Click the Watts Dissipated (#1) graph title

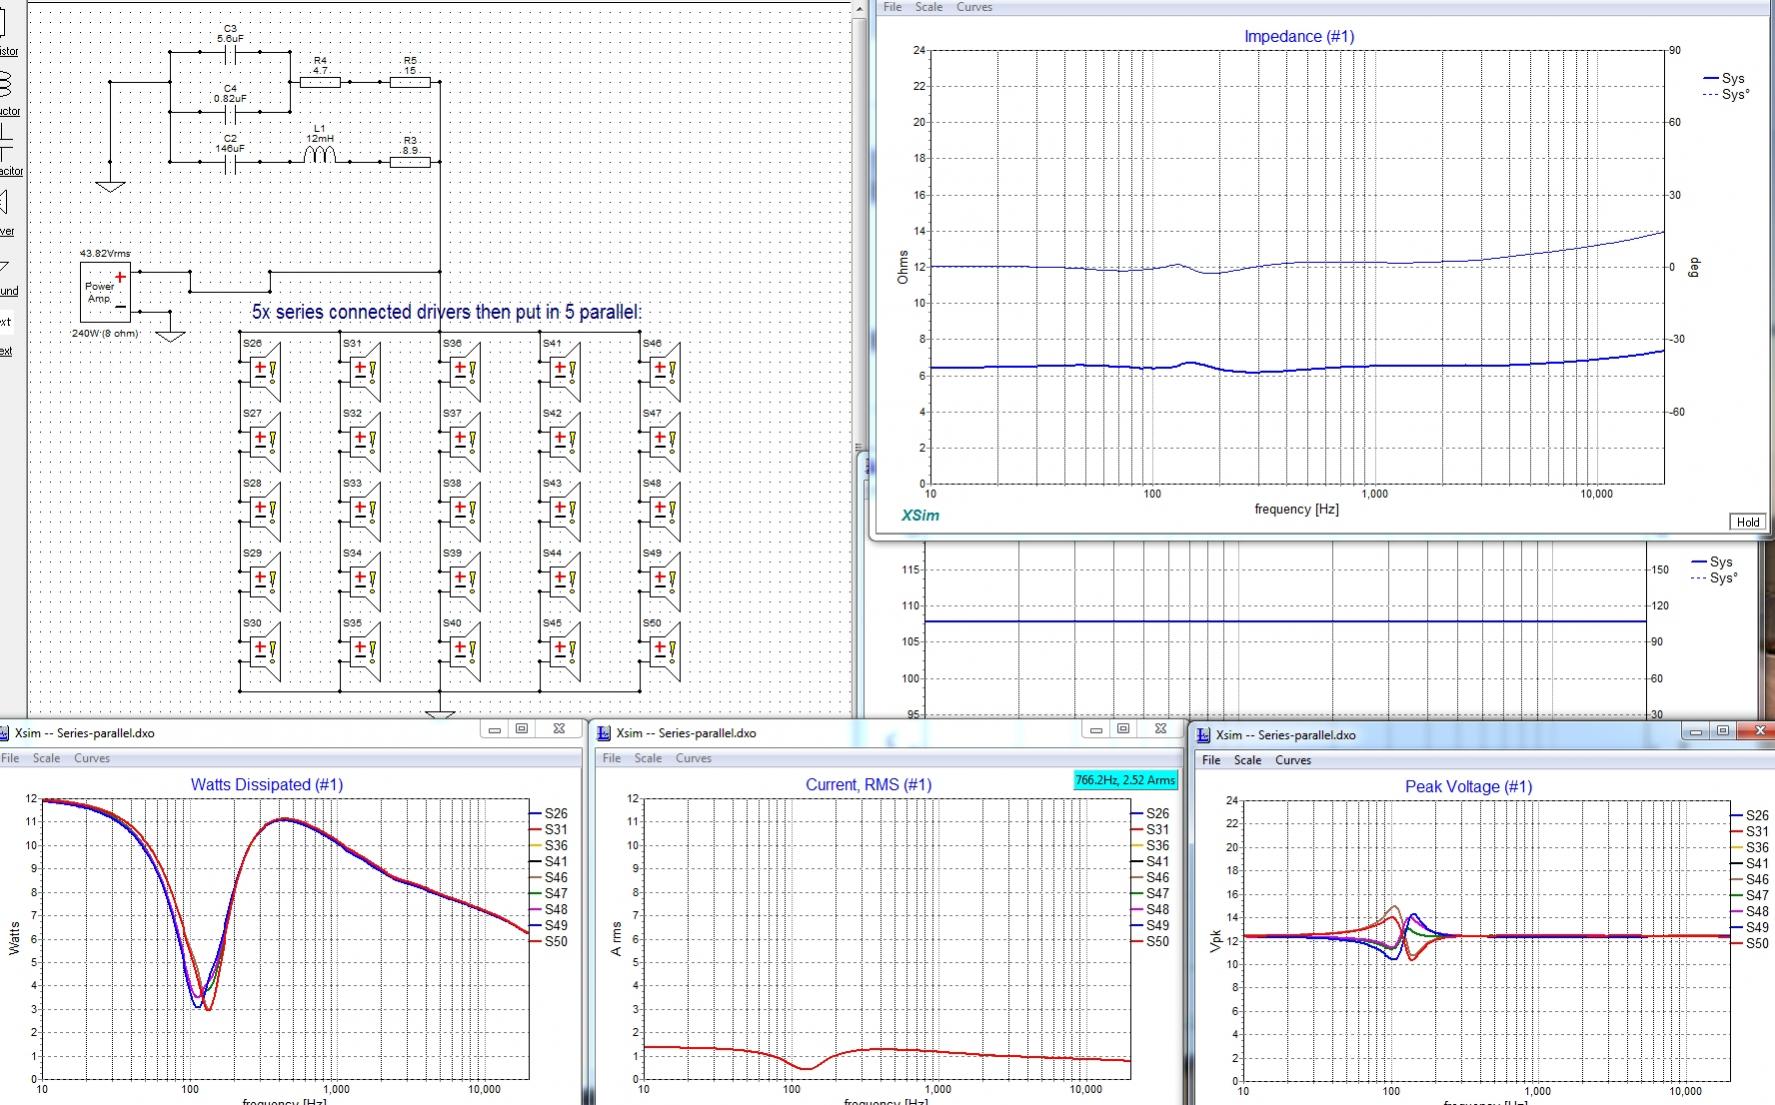(267, 785)
